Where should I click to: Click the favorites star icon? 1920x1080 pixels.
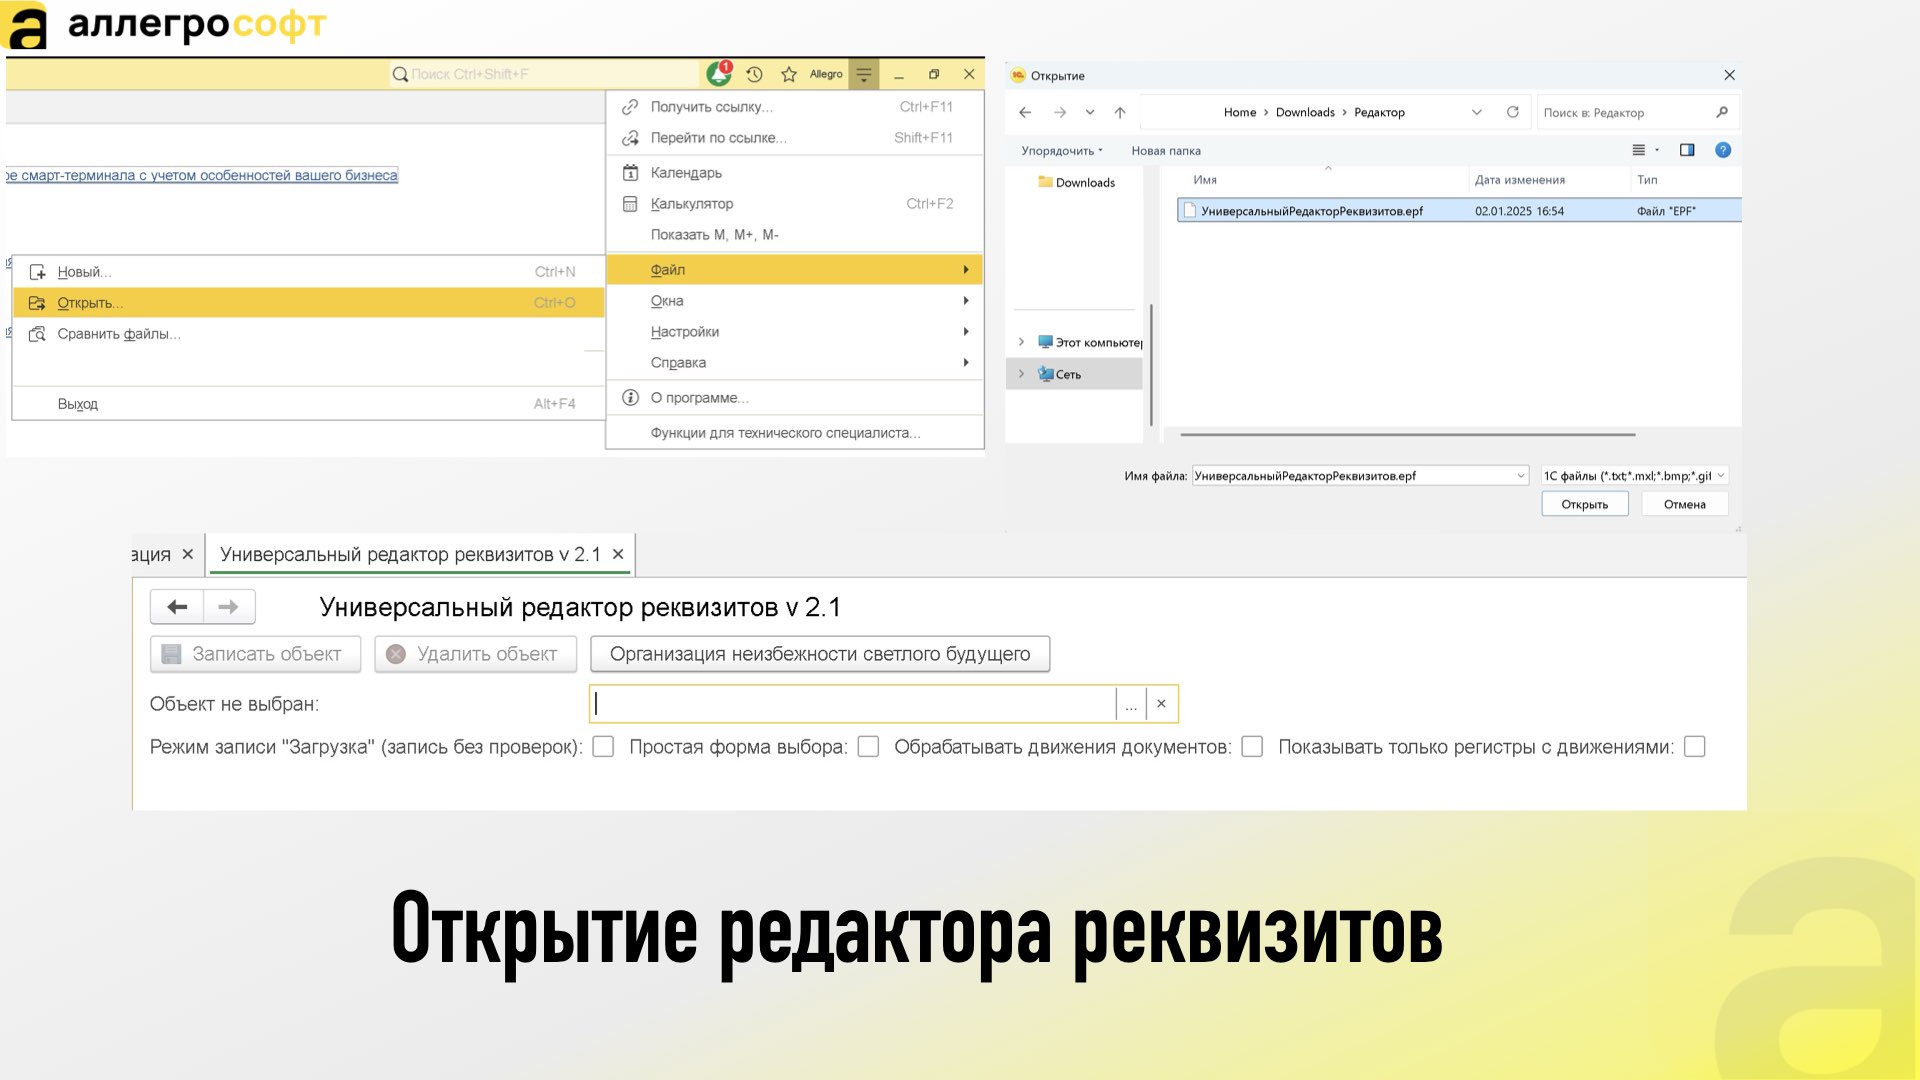(789, 74)
